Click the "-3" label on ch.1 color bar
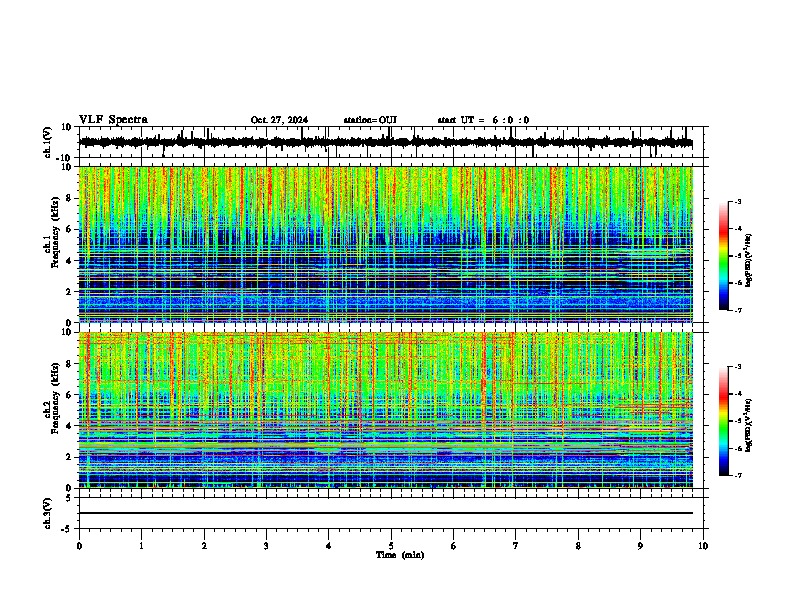 [737, 201]
